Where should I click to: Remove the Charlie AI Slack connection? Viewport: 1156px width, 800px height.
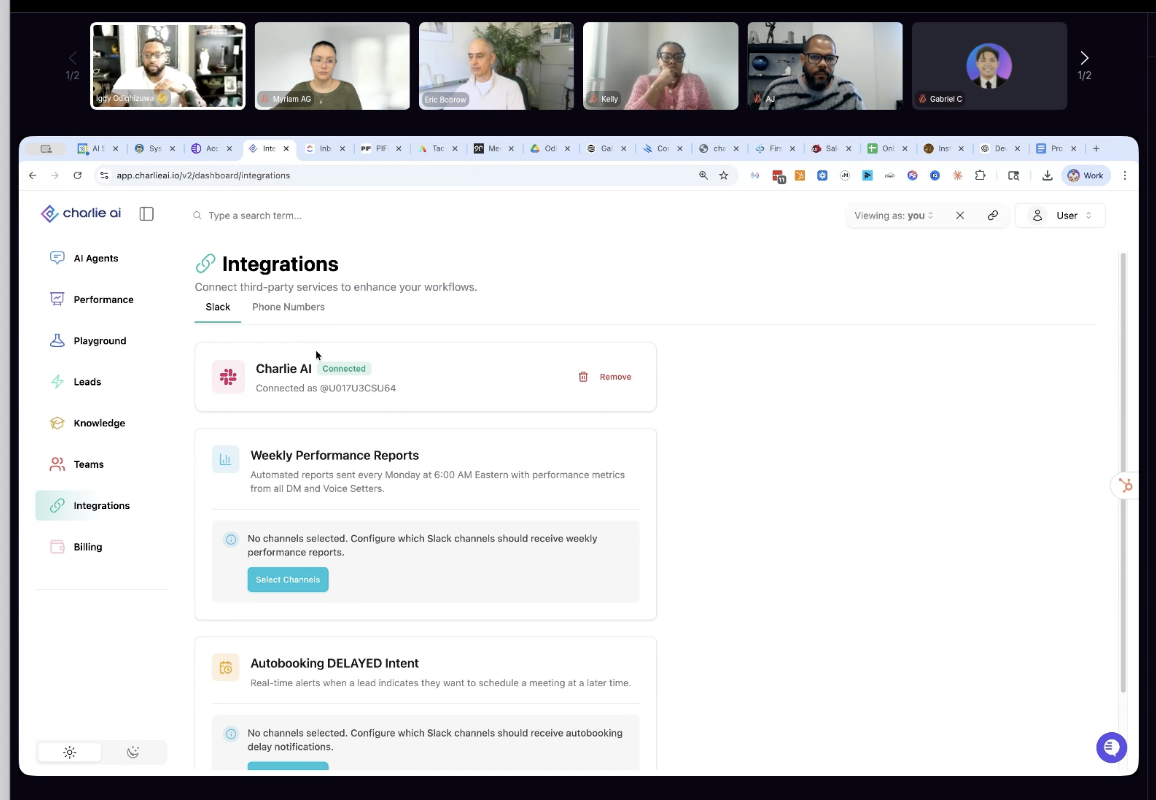605,377
